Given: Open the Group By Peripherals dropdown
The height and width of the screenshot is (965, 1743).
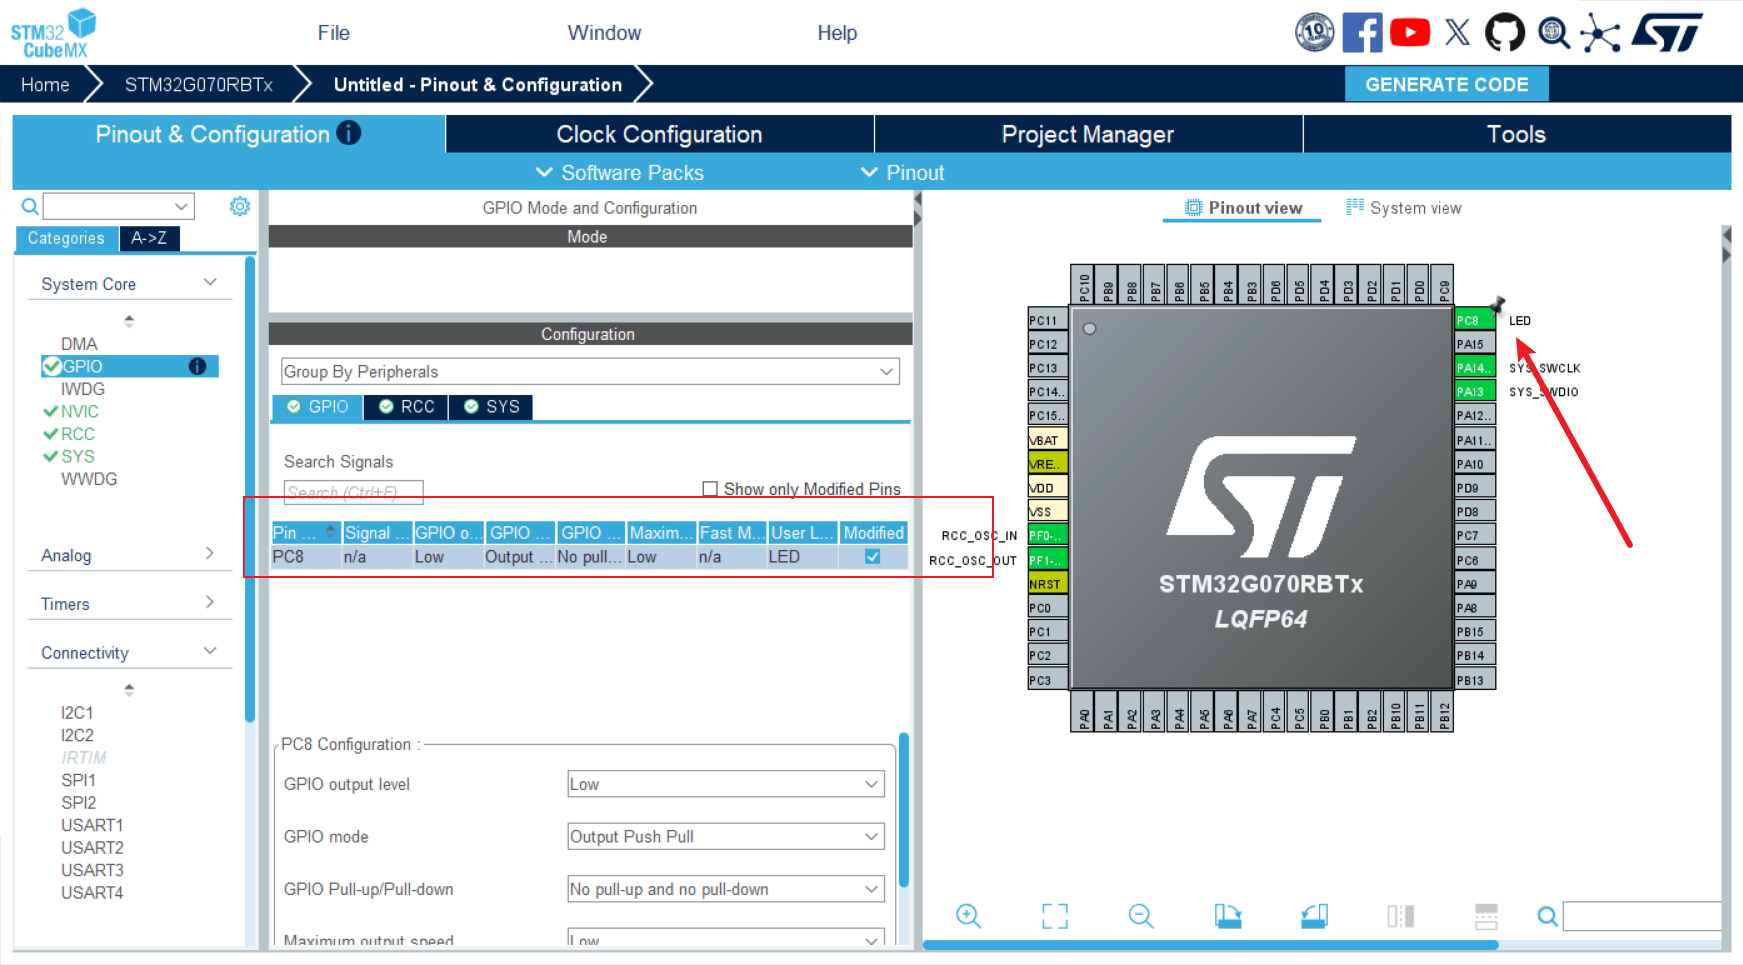Looking at the screenshot, I should point(589,372).
